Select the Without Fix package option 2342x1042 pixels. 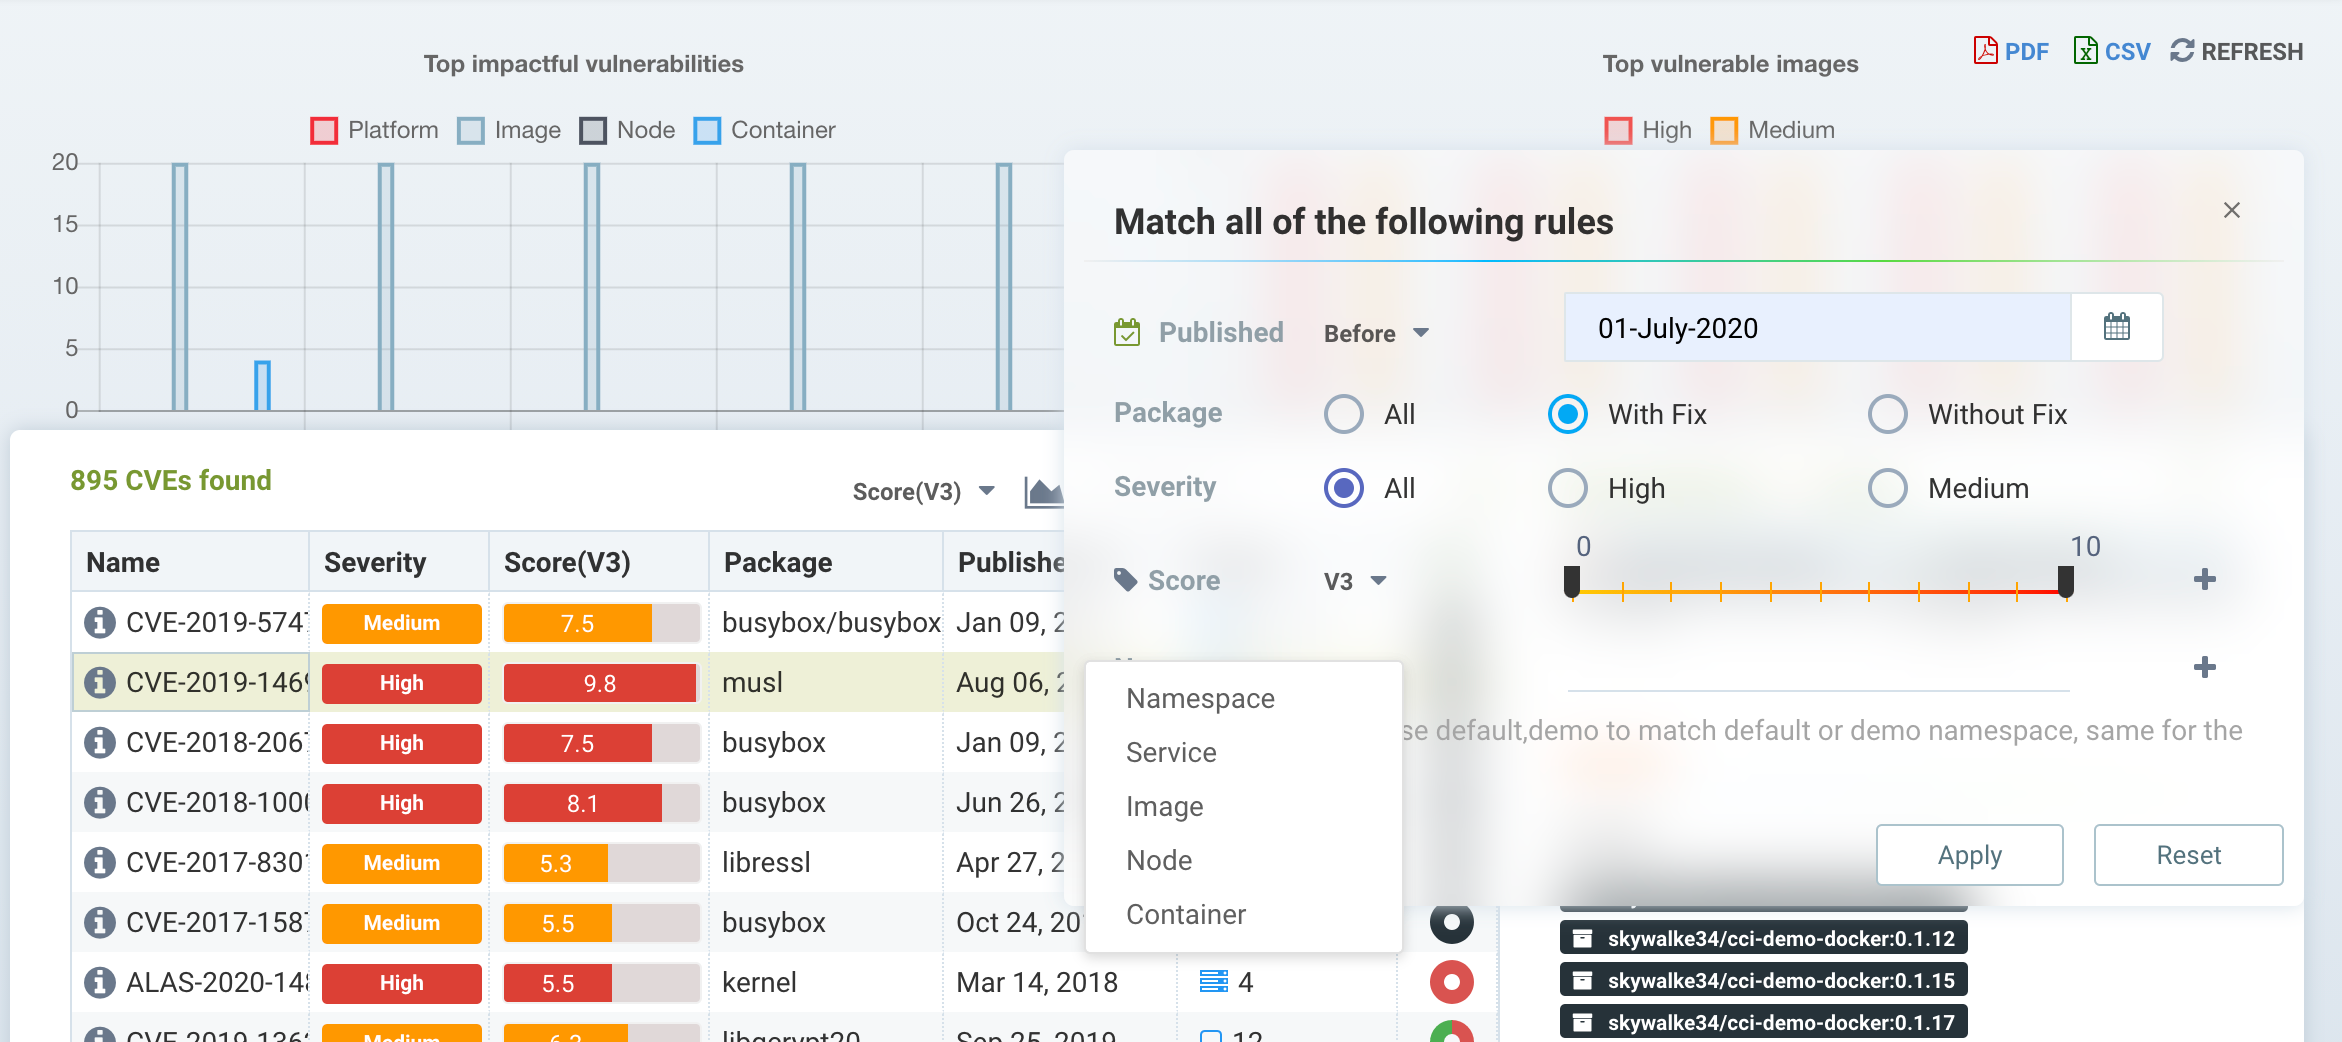point(1888,414)
